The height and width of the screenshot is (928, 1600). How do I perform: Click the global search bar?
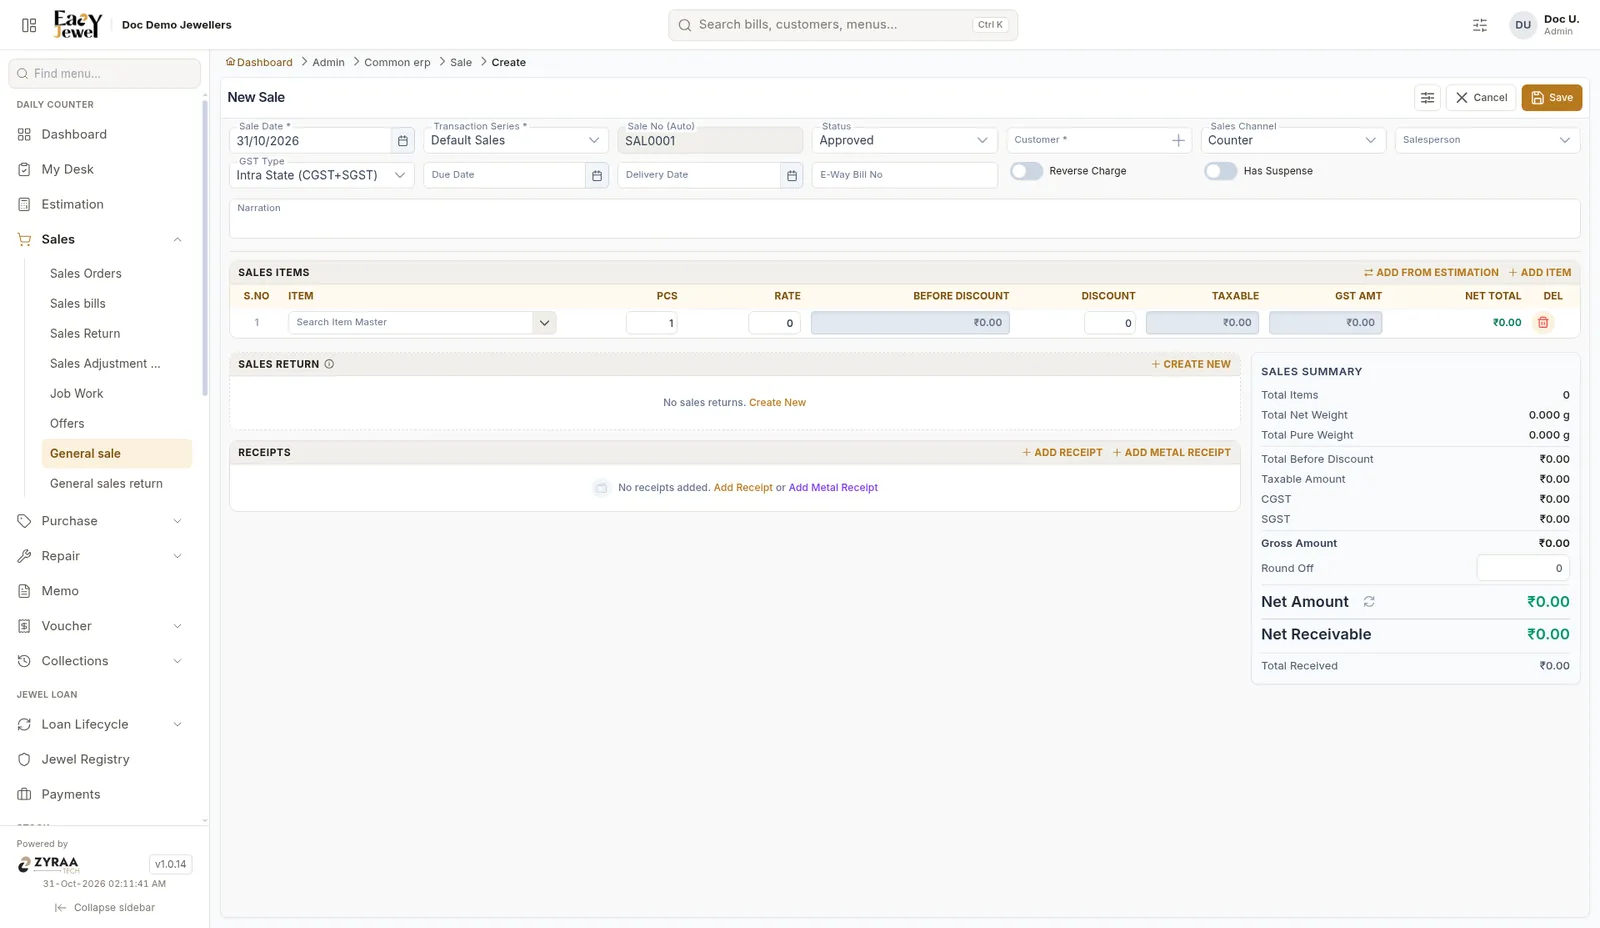843,25
